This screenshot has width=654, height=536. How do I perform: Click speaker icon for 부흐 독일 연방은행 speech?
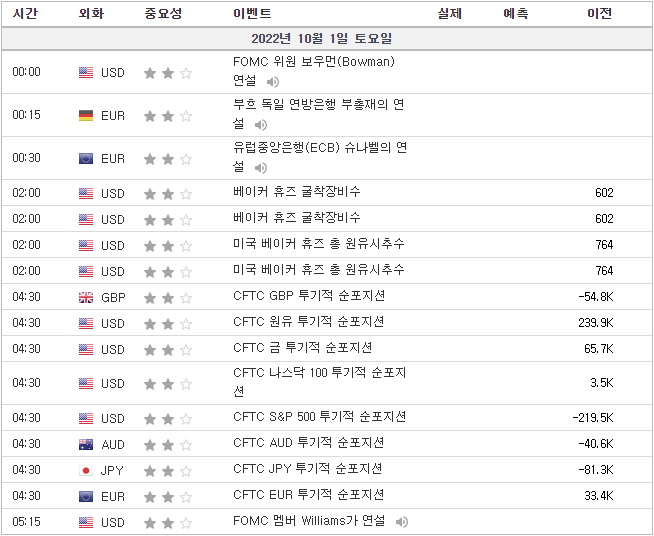pos(261,125)
